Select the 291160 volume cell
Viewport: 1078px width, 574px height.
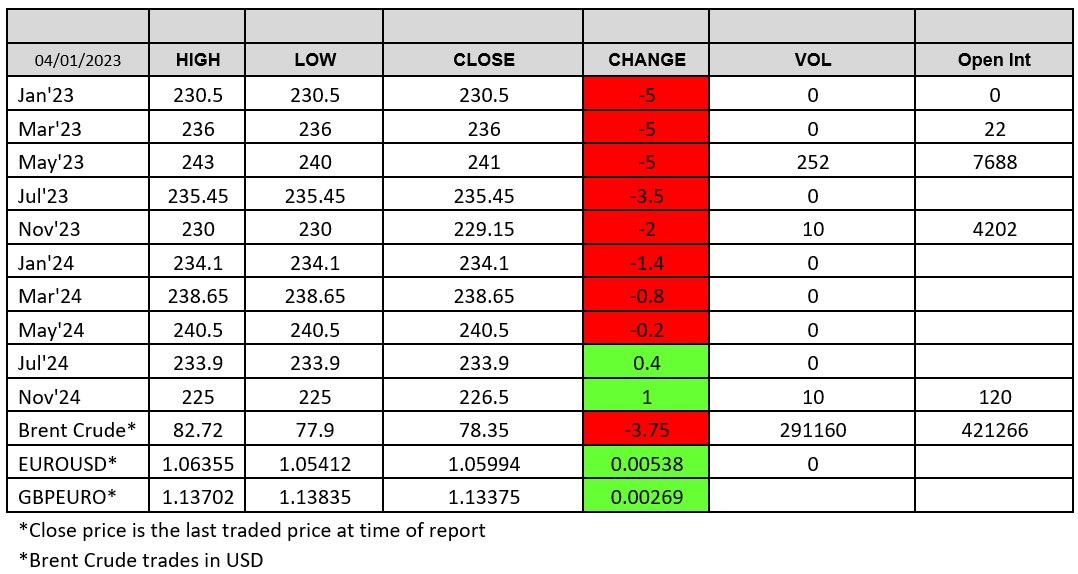pyautogui.click(x=812, y=431)
